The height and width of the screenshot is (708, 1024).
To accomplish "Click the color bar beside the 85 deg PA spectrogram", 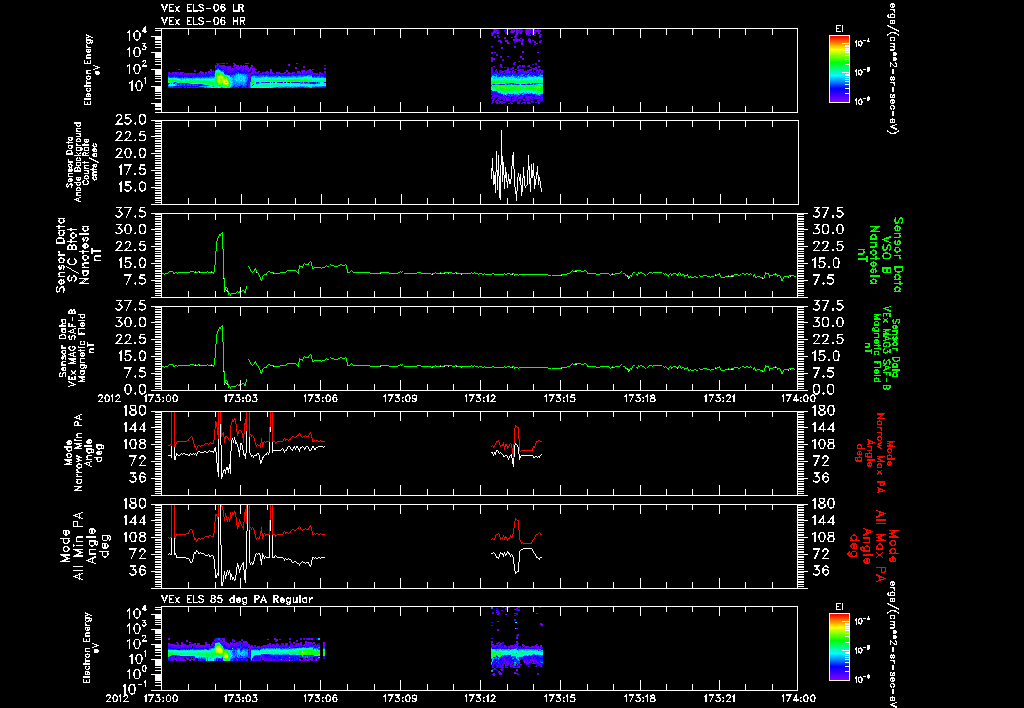I will pos(839,647).
